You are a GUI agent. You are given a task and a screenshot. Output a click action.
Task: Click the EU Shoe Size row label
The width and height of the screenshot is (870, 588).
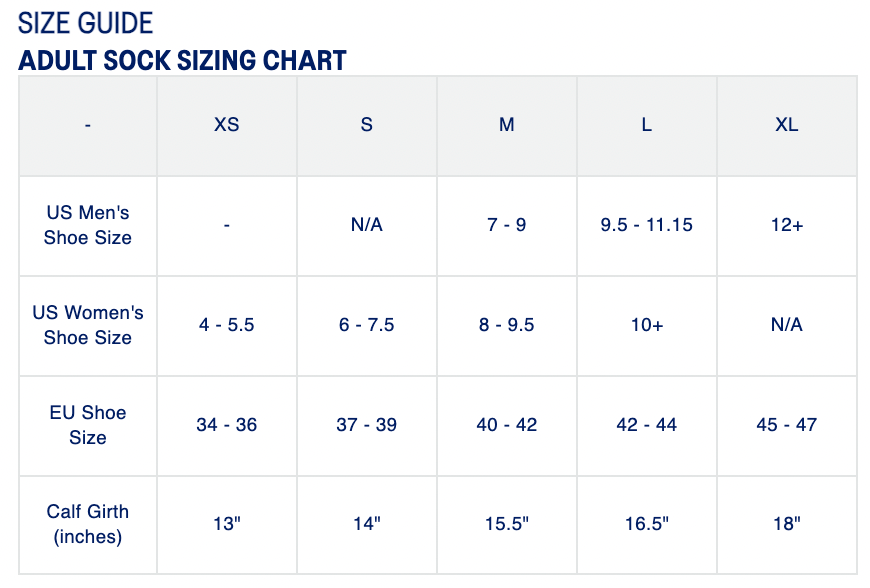point(88,425)
